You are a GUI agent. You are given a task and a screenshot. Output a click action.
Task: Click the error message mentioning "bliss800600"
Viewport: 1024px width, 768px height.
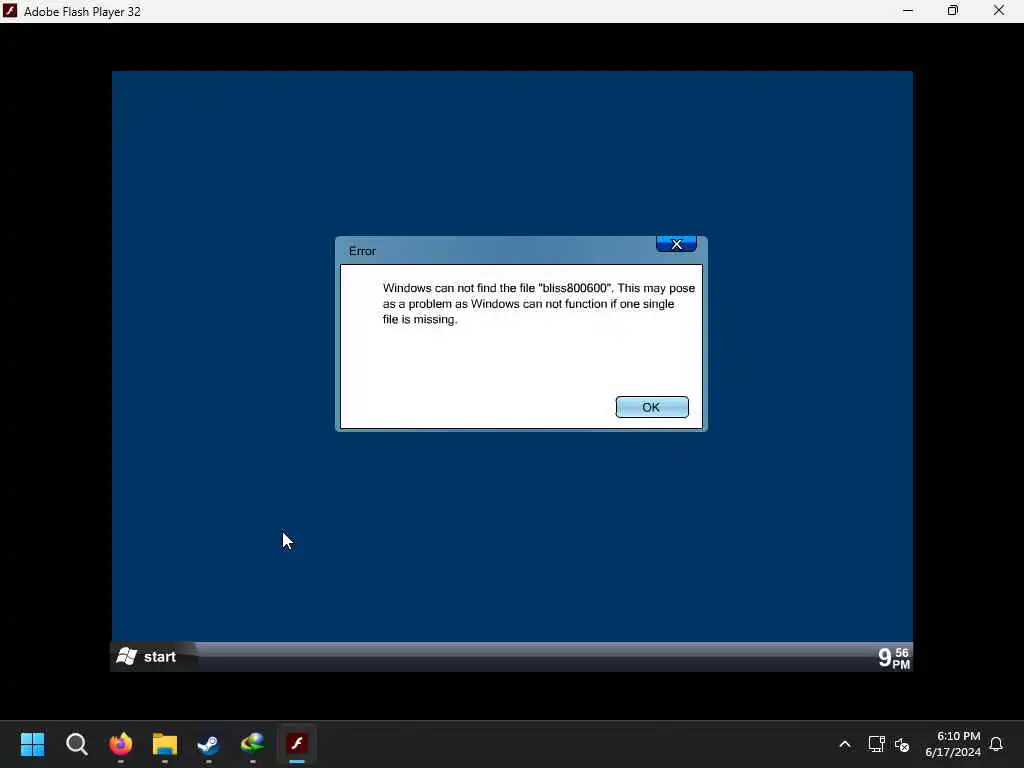538,304
